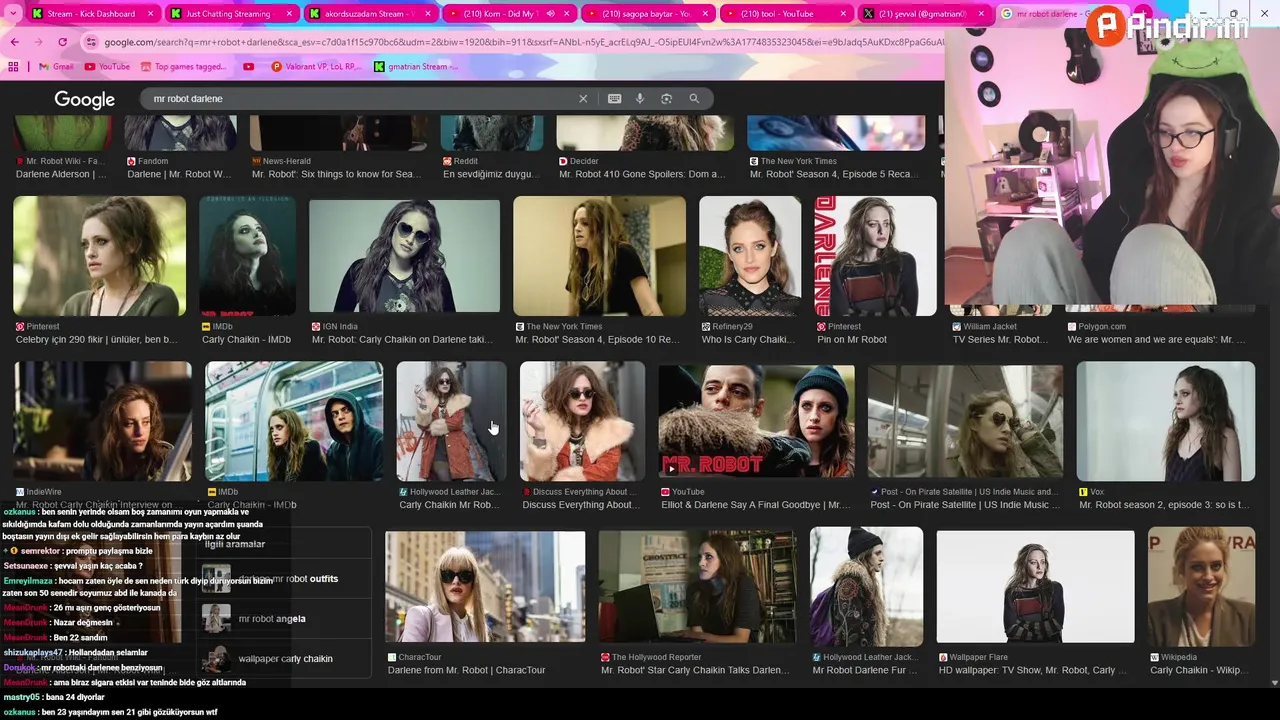Image resolution: width=1280 pixels, height=720 pixels.
Task: Select related search wallpaper carly chaikin
Action: point(285,659)
